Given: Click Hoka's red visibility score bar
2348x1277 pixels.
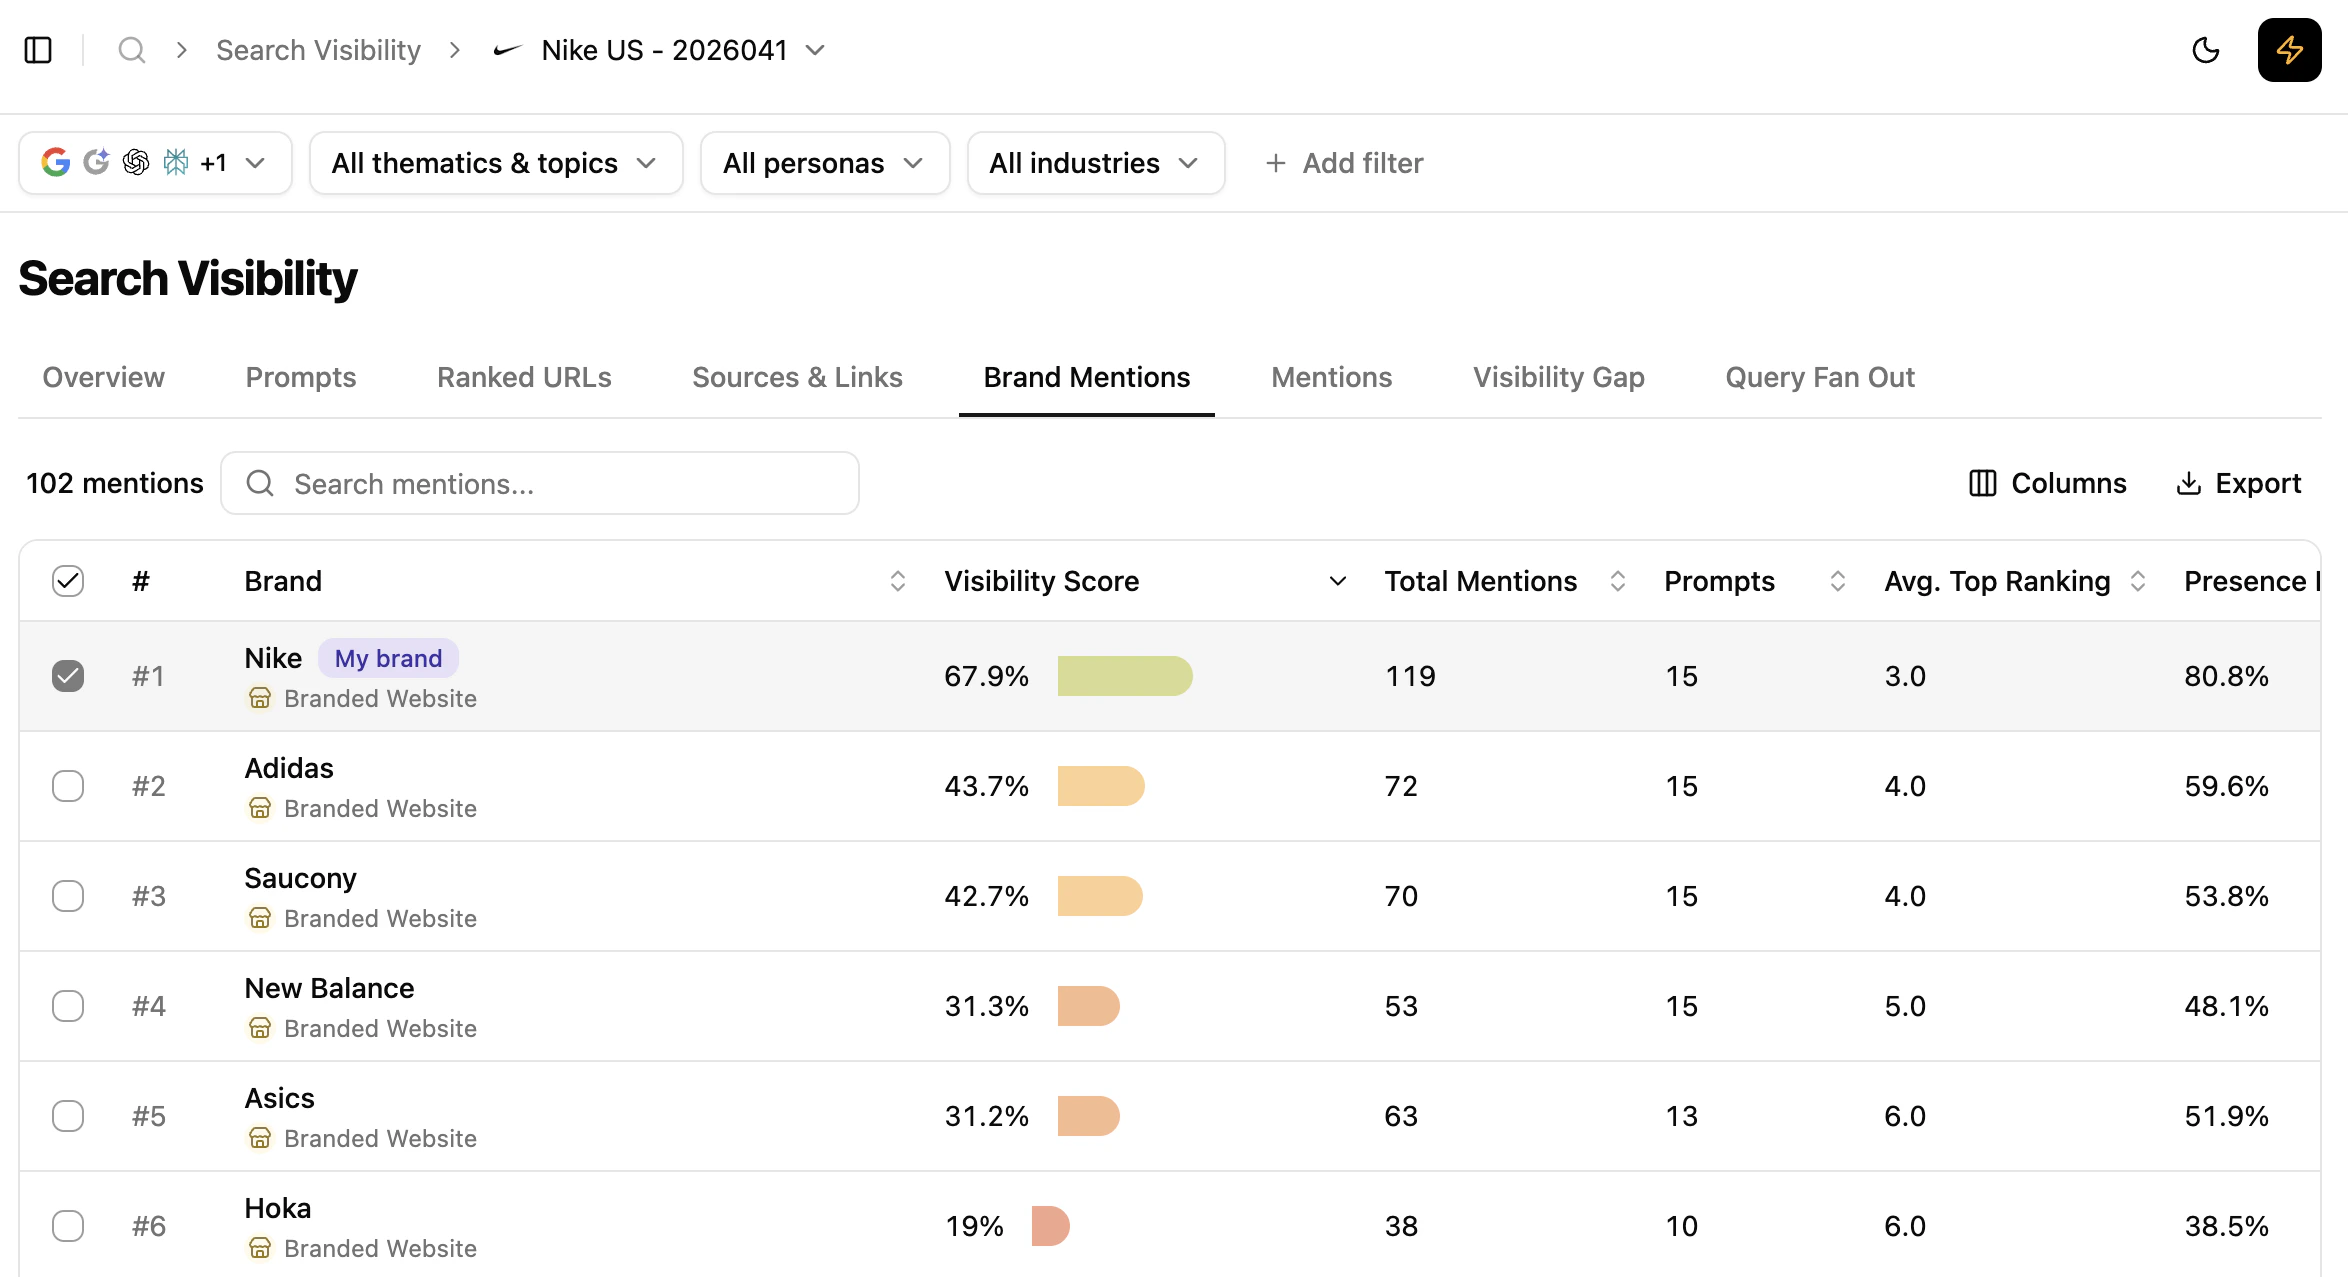Looking at the screenshot, I should coord(1051,1226).
